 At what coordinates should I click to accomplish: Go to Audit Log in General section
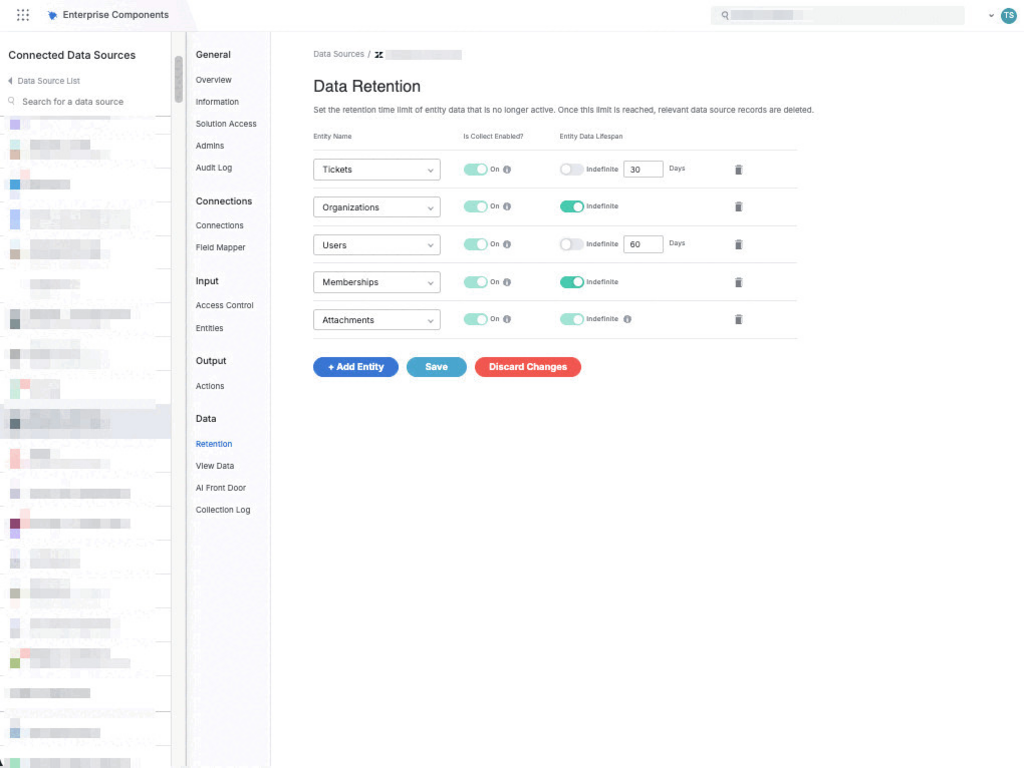click(214, 168)
